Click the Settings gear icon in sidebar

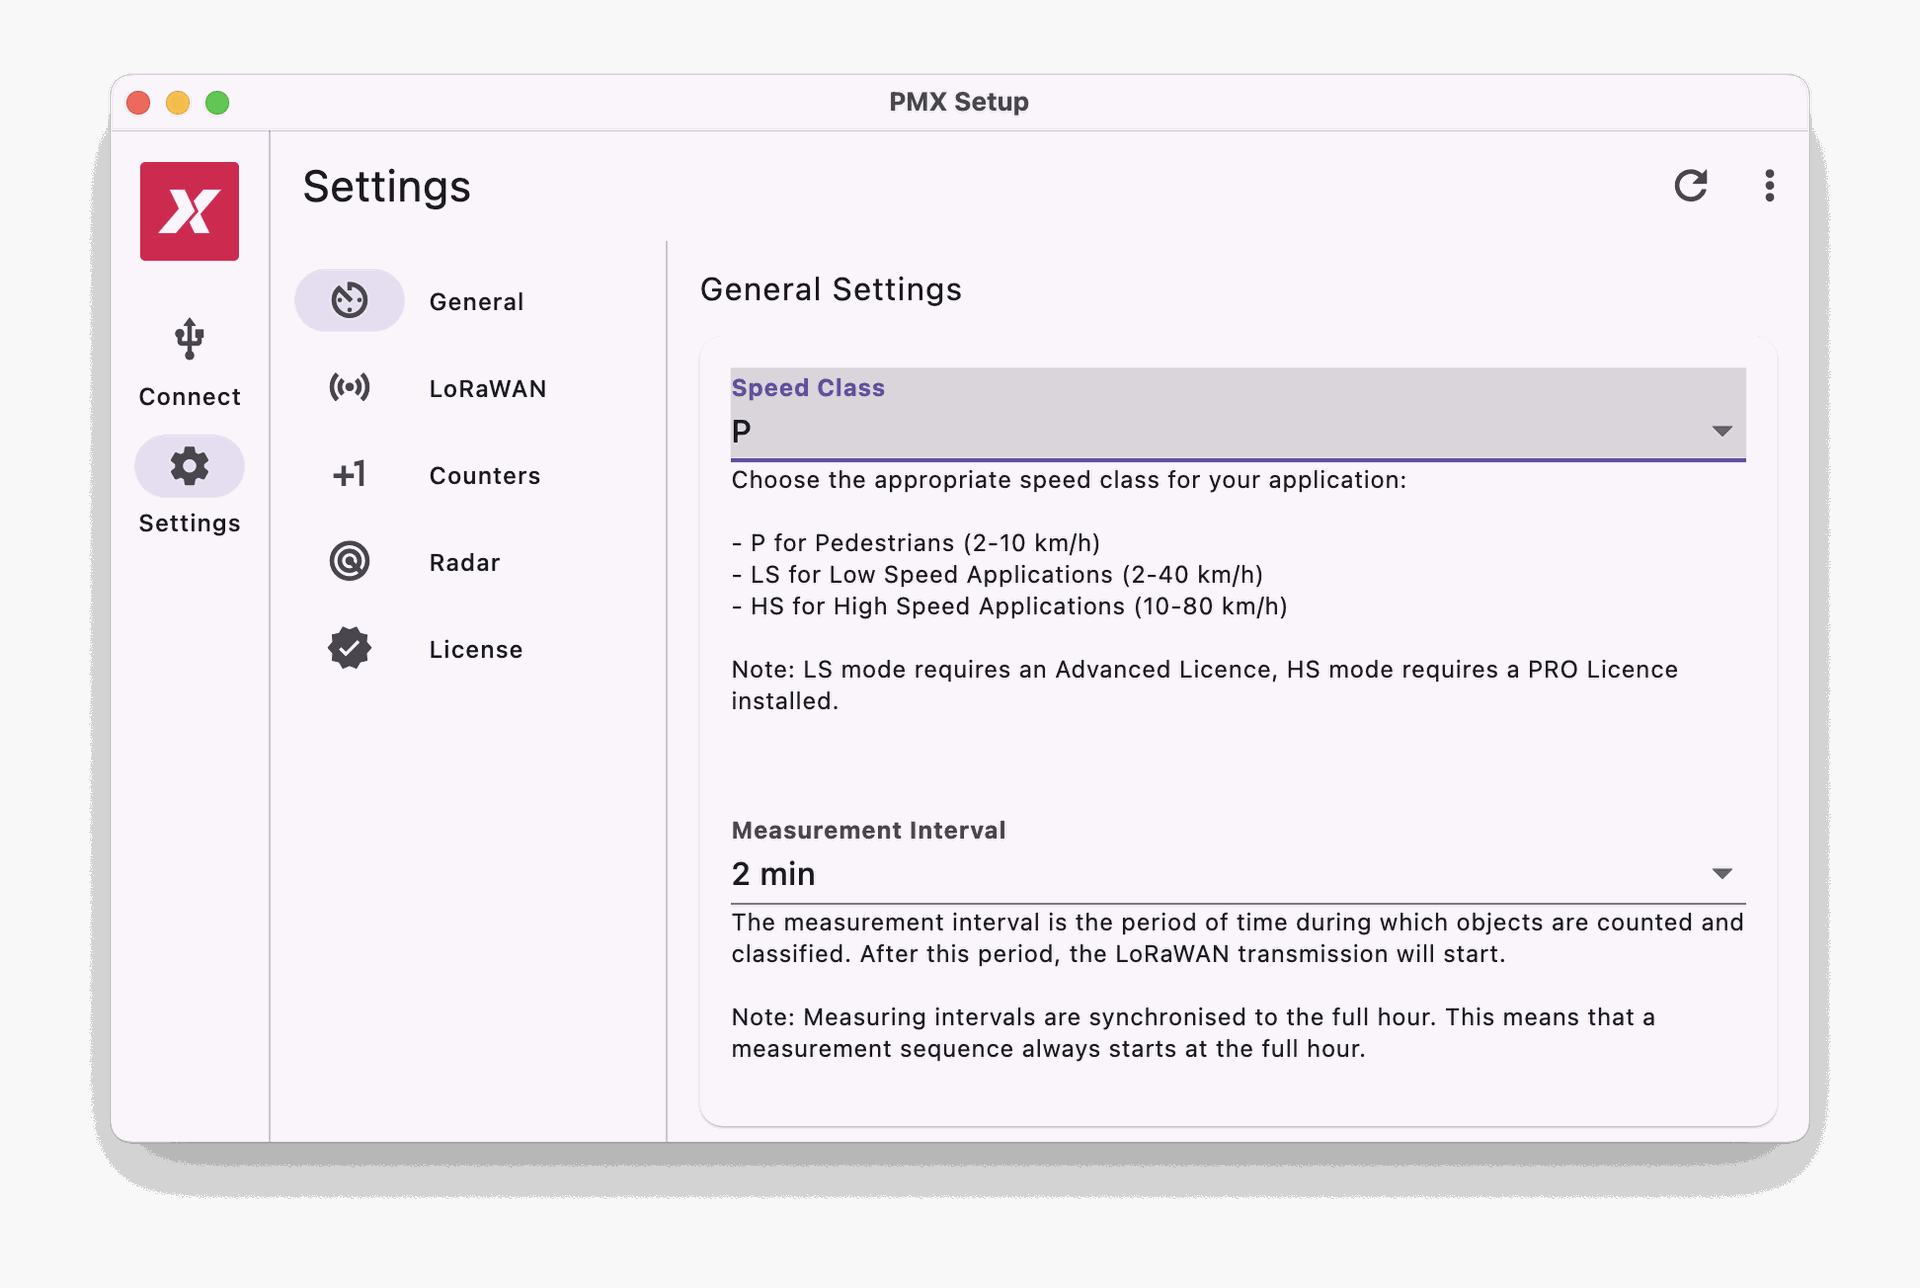point(188,465)
